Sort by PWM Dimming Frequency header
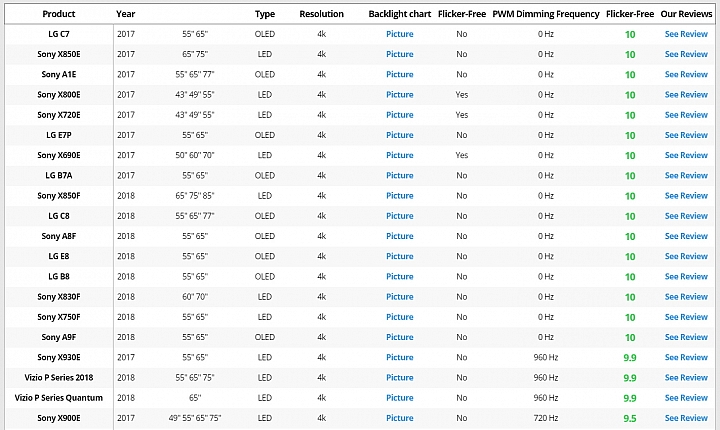 pyautogui.click(x=546, y=14)
